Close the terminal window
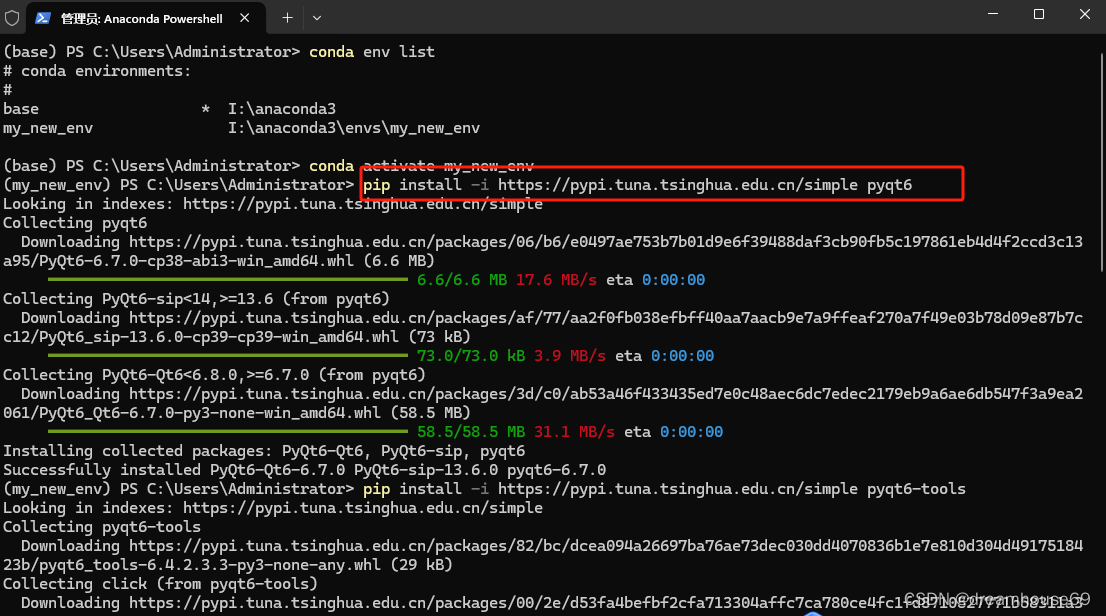Viewport: 1106px width, 616px height. [x=1084, y=14]
